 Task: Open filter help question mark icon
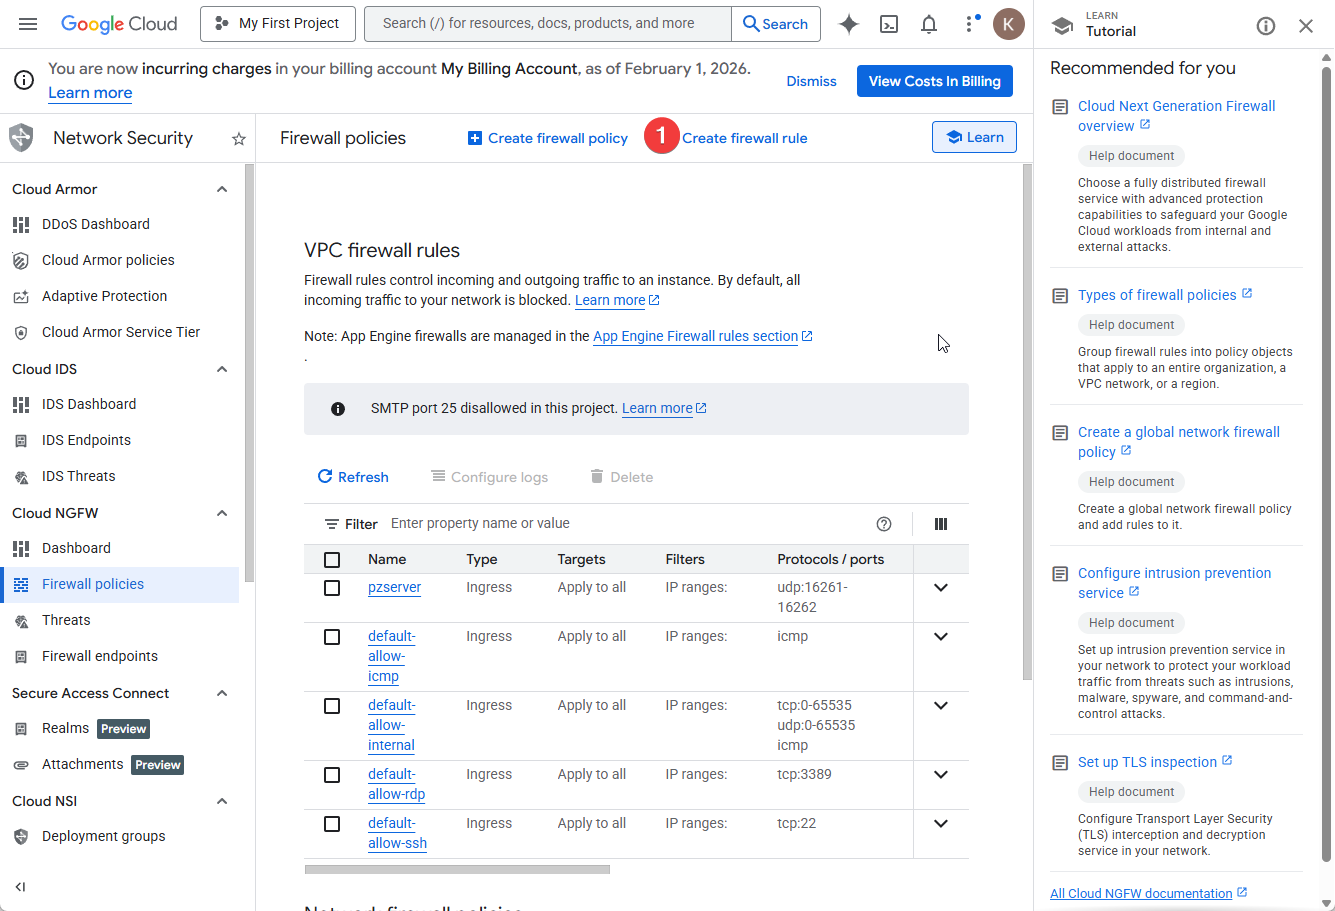(884, 524)
